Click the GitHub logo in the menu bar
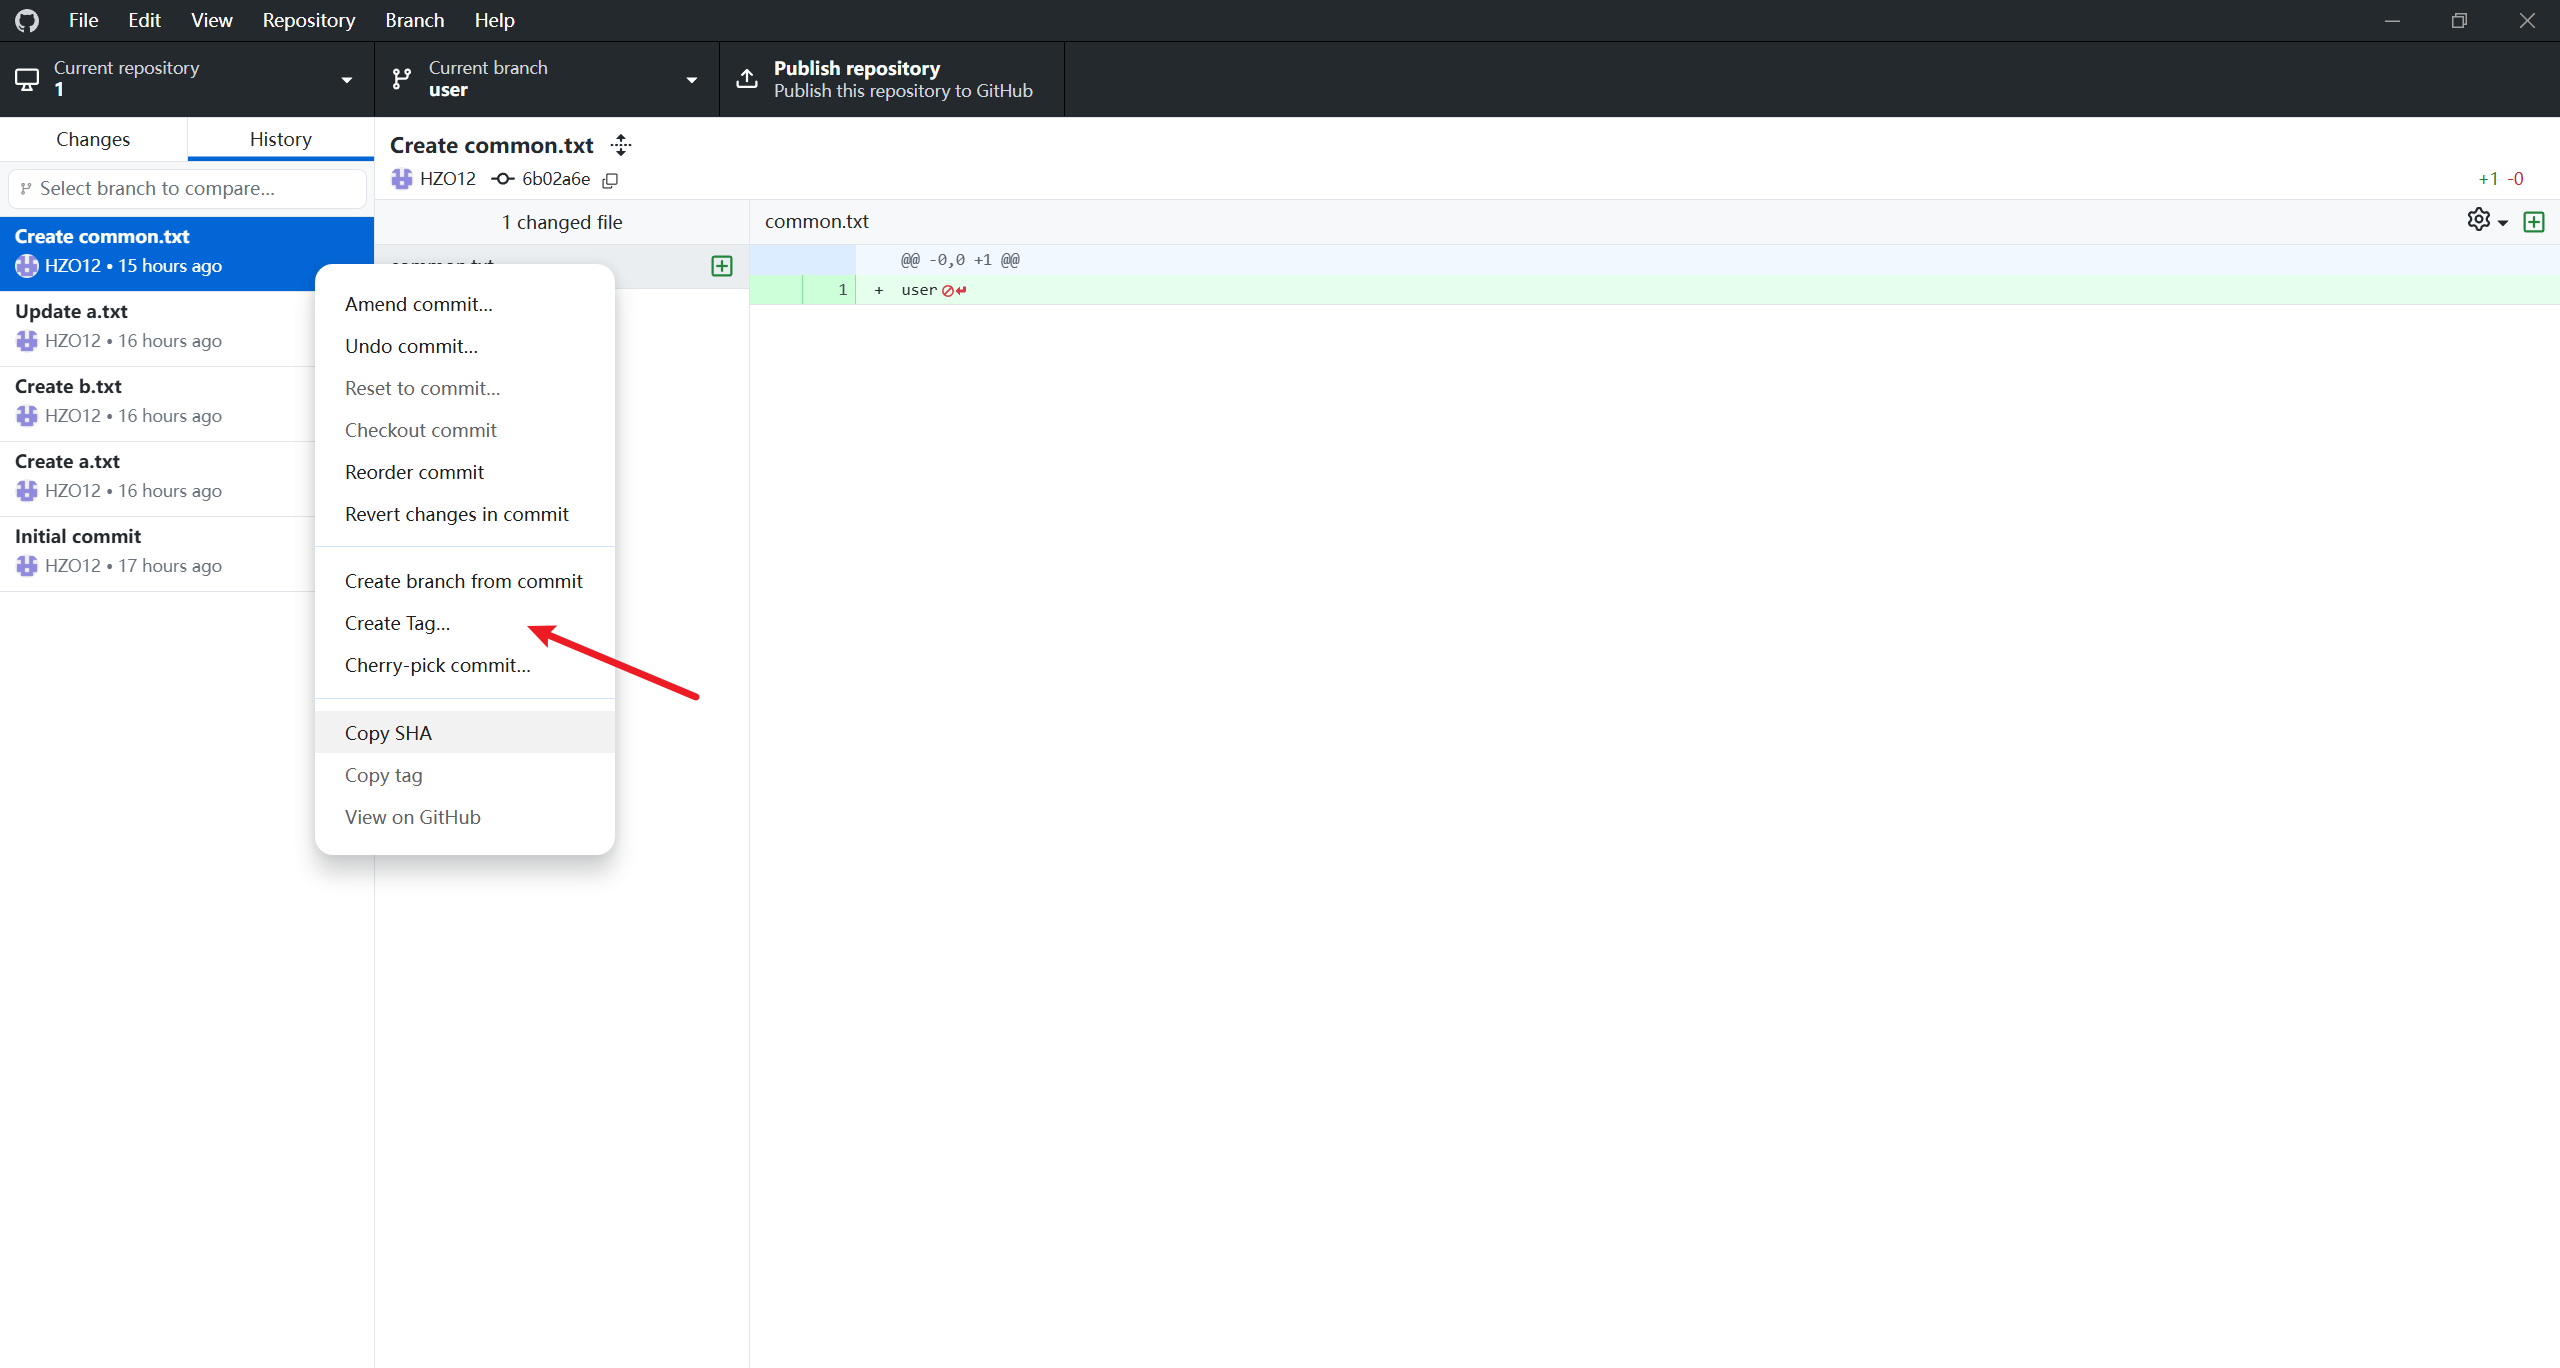Screen dimensions: 2560x1368 point(27,20)
